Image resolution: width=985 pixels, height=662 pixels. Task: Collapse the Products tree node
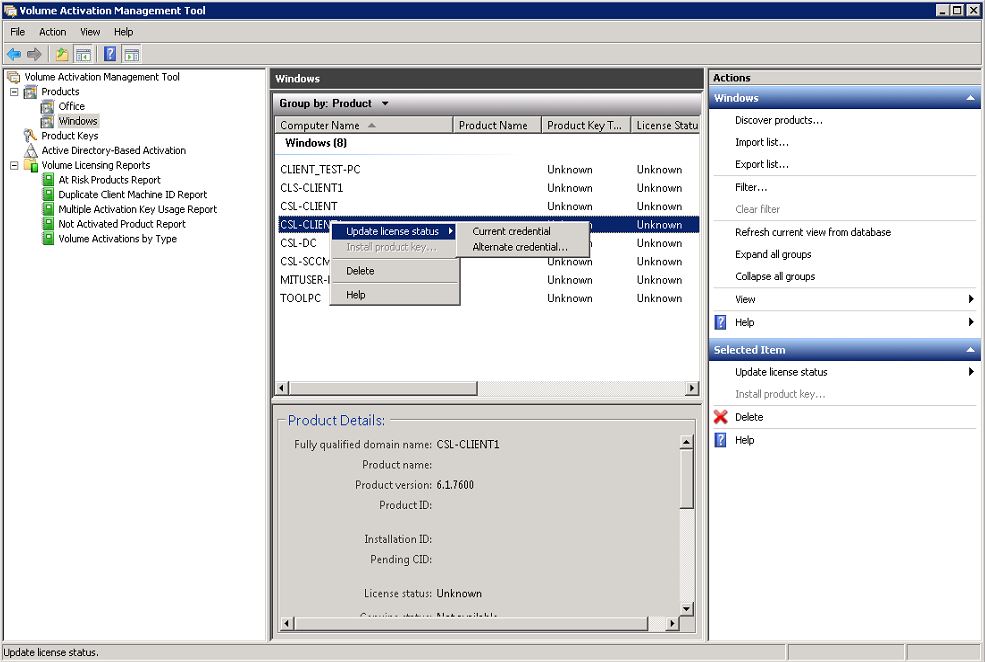pyautogui.click(x=14, y=92)
